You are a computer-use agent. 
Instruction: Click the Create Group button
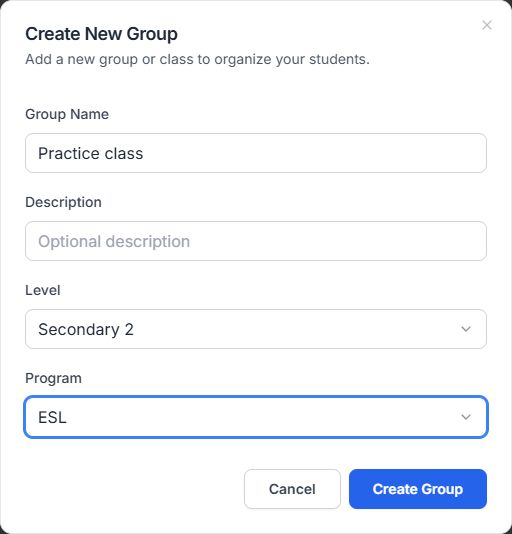(x=418, y=489)
